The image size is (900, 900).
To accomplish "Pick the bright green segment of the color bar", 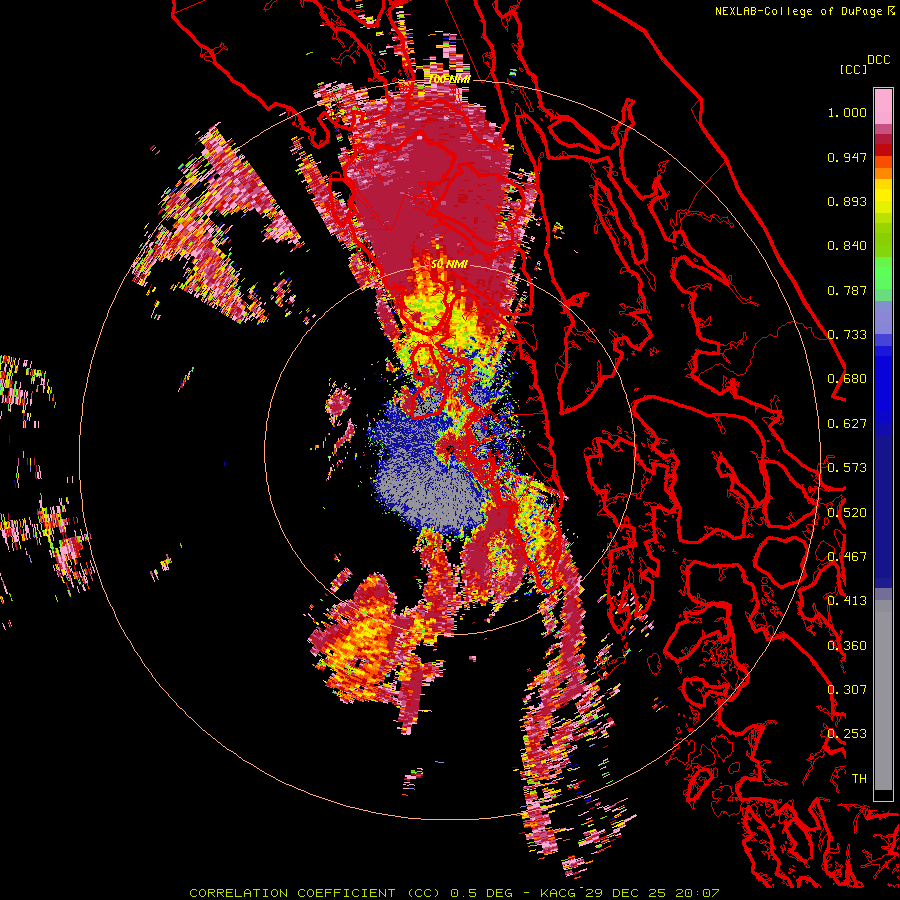I will tap(883, 273).
